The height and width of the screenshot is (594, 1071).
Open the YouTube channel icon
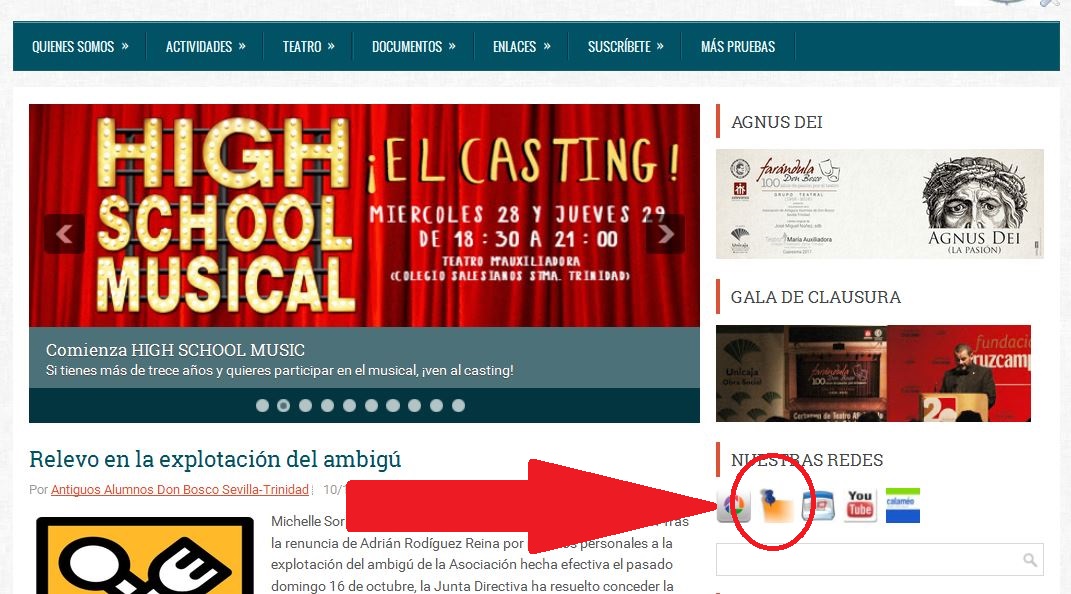point(861,506)
